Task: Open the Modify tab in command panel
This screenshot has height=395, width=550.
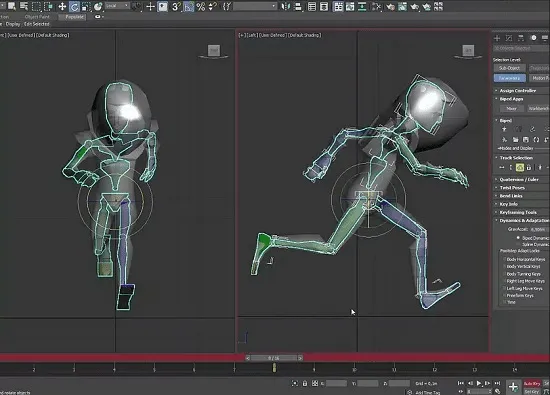Action: (x=509, y=38)
